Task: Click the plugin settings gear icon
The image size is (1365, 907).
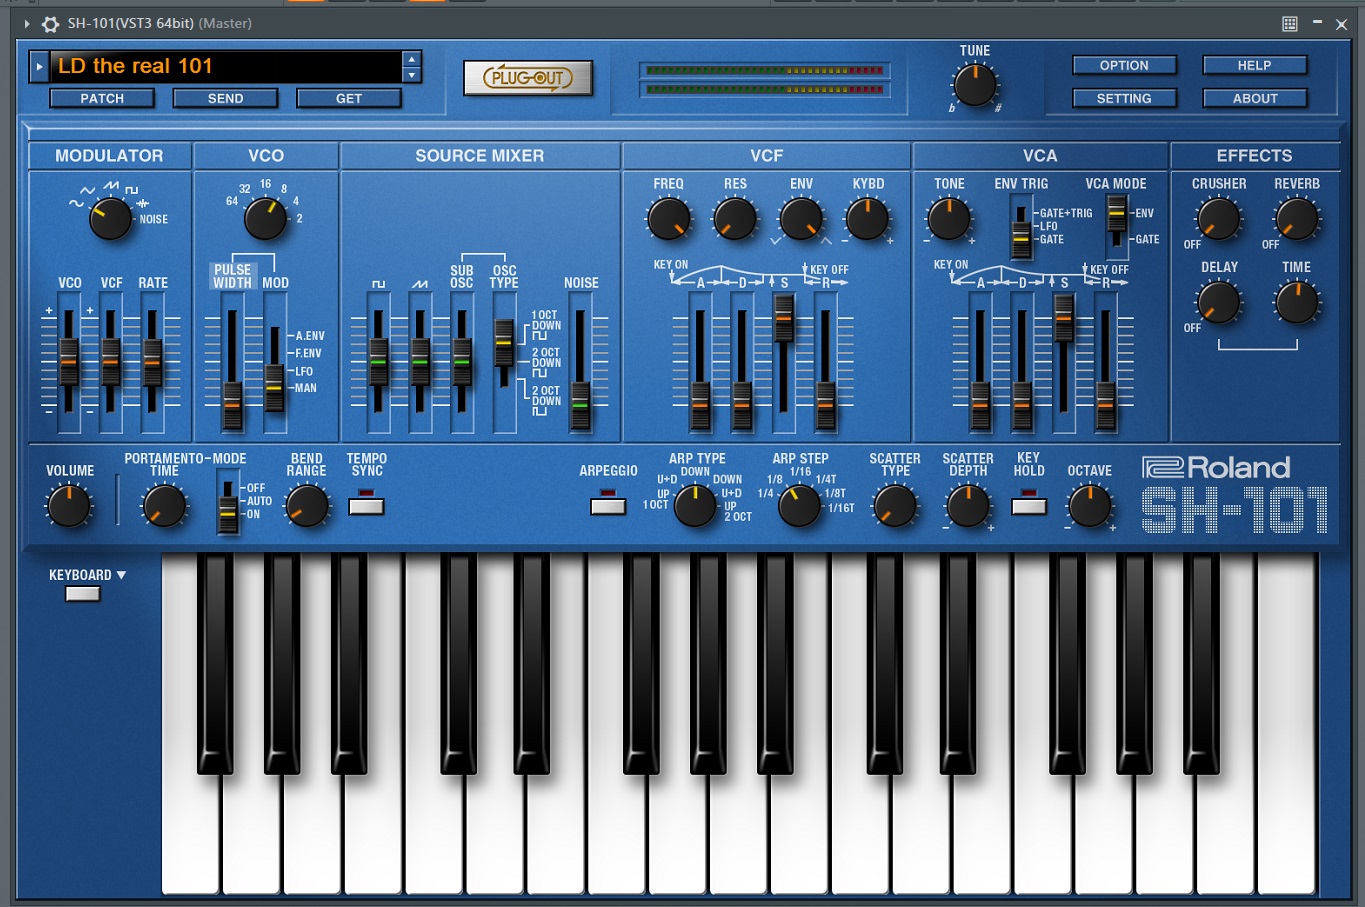Action: click(x=50, y=23)
